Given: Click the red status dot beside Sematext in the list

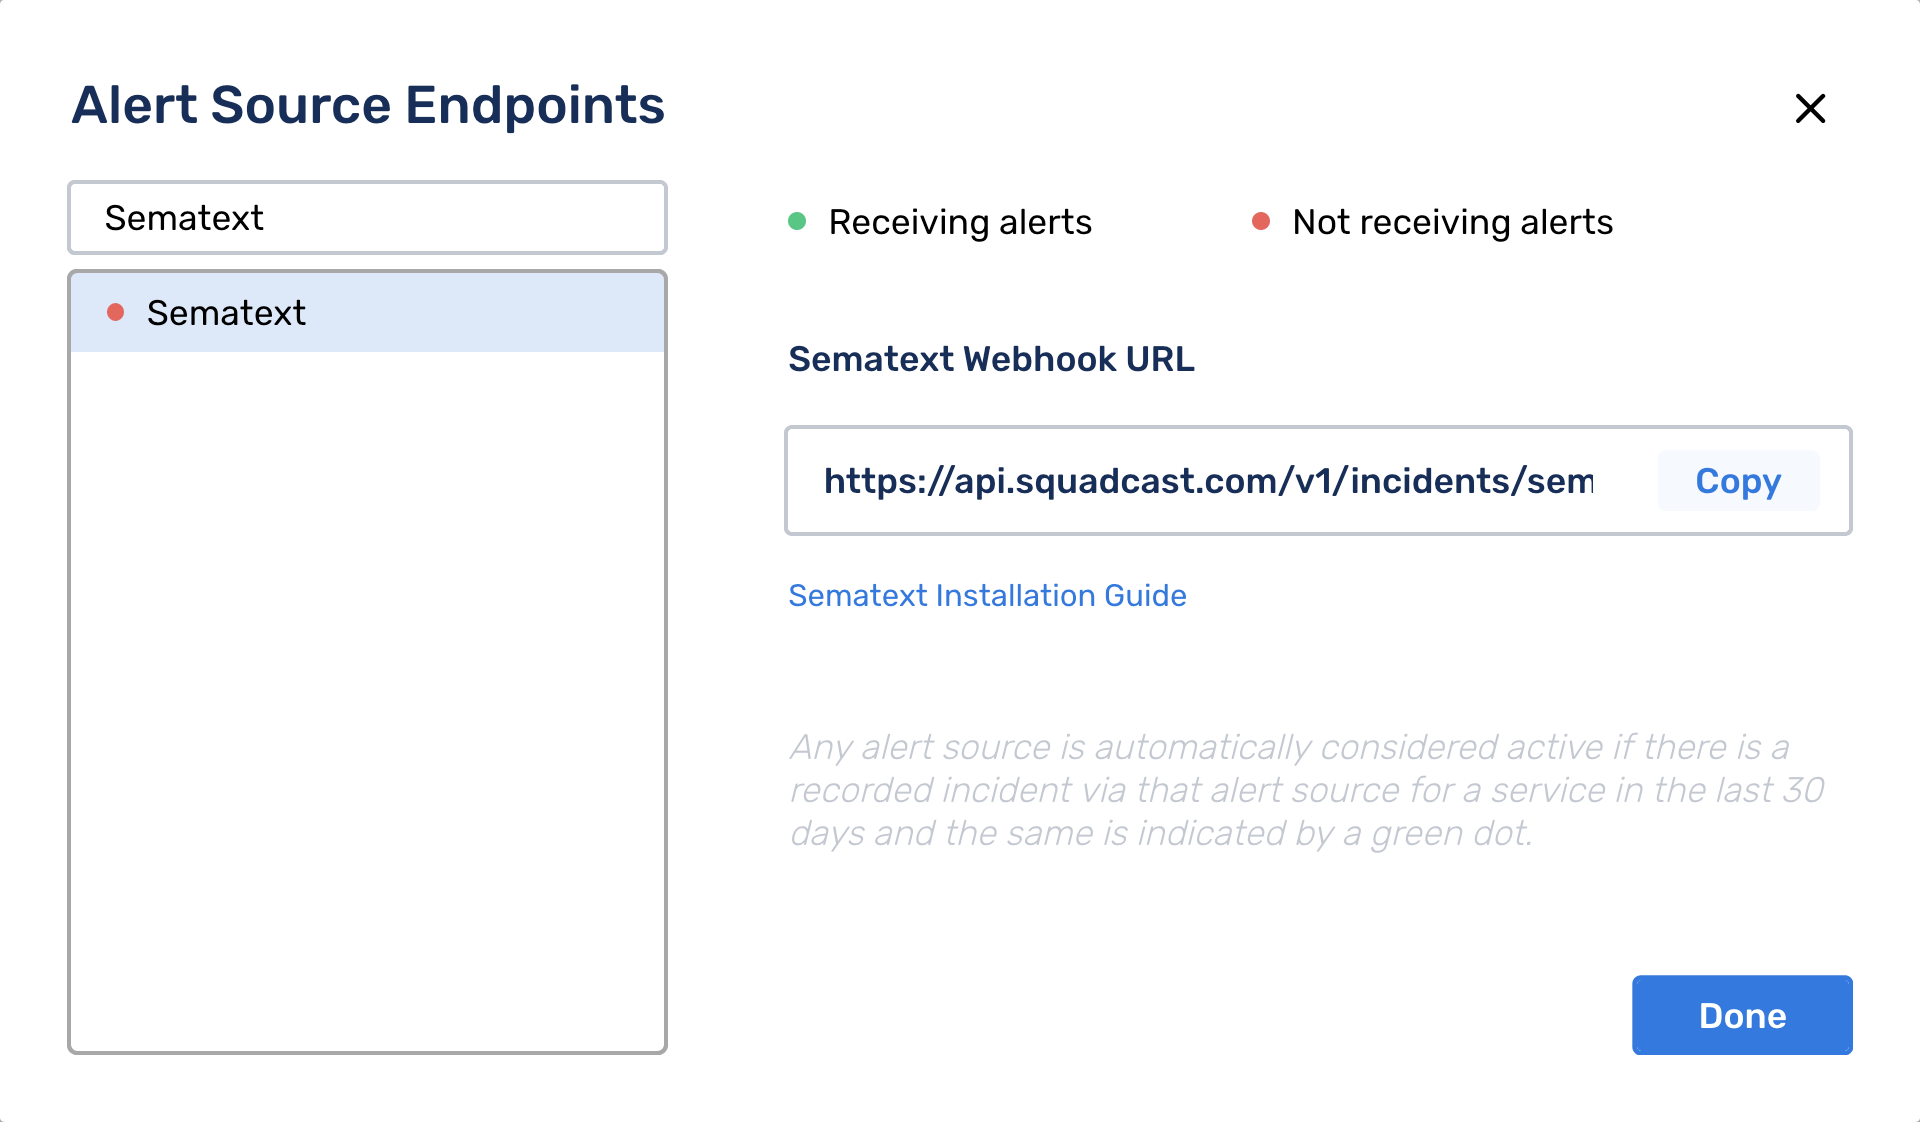Looking at the screenshot, I should tap(115, 313).
